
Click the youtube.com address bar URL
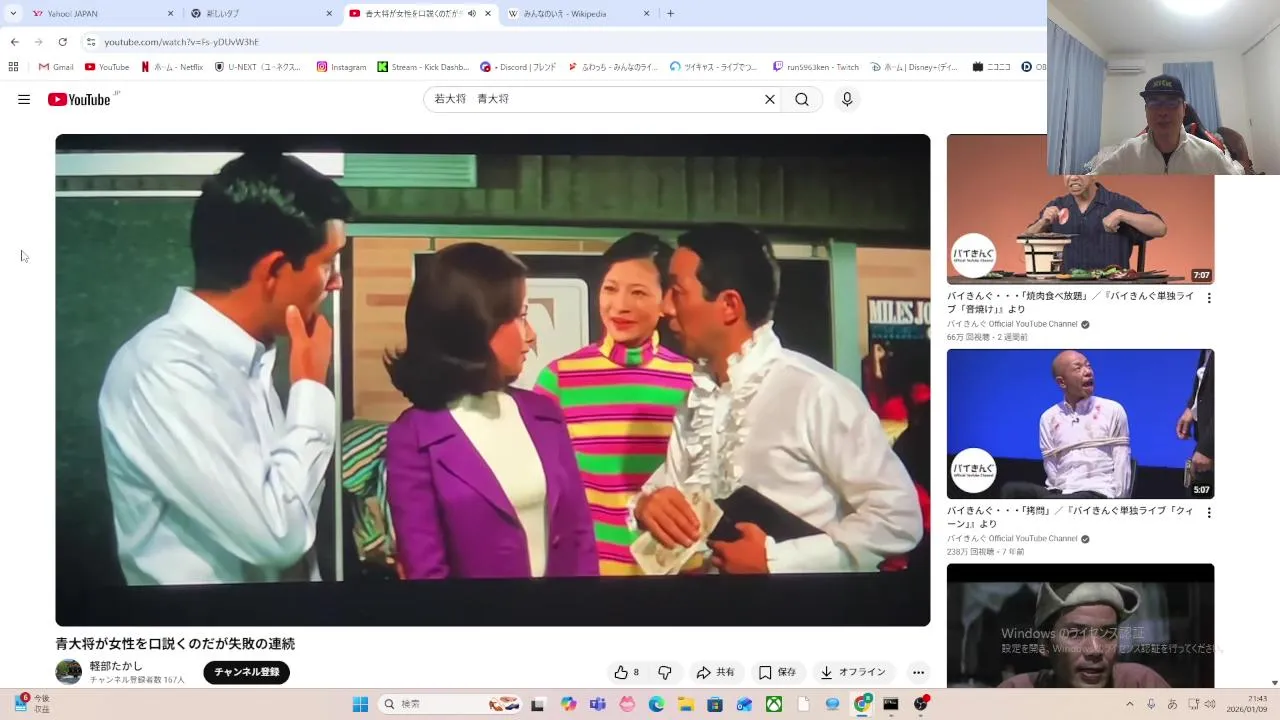[181, 42]
